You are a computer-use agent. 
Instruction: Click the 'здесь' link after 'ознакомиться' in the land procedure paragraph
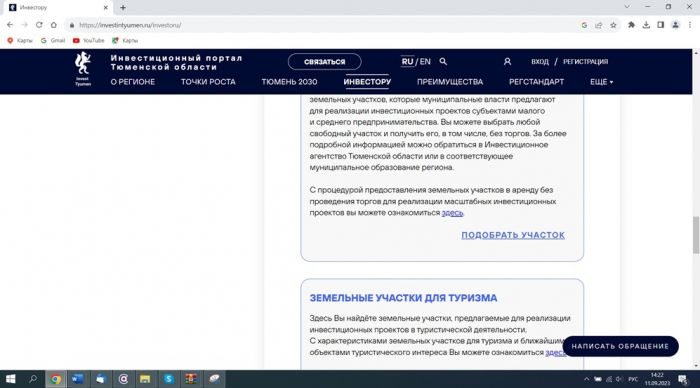[452, 213]
